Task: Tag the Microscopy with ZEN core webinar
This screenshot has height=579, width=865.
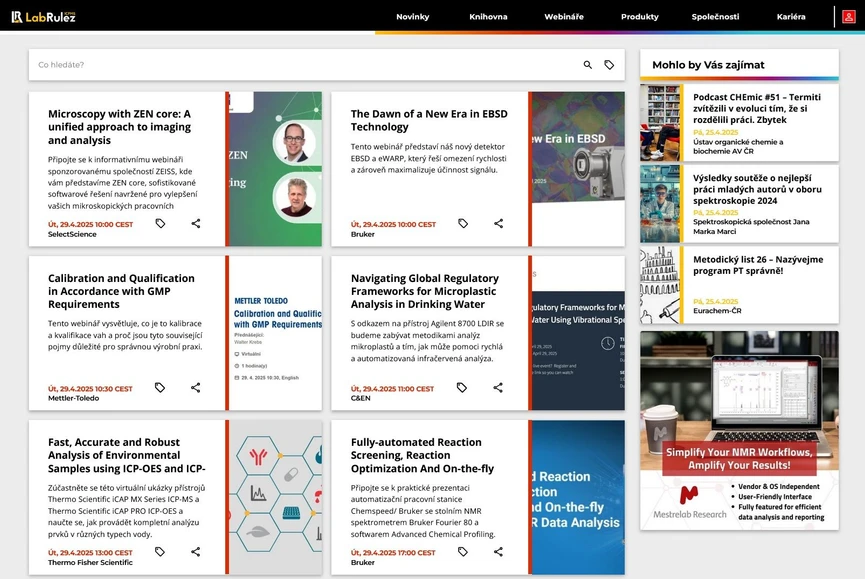Action: [x=160, y=223]
